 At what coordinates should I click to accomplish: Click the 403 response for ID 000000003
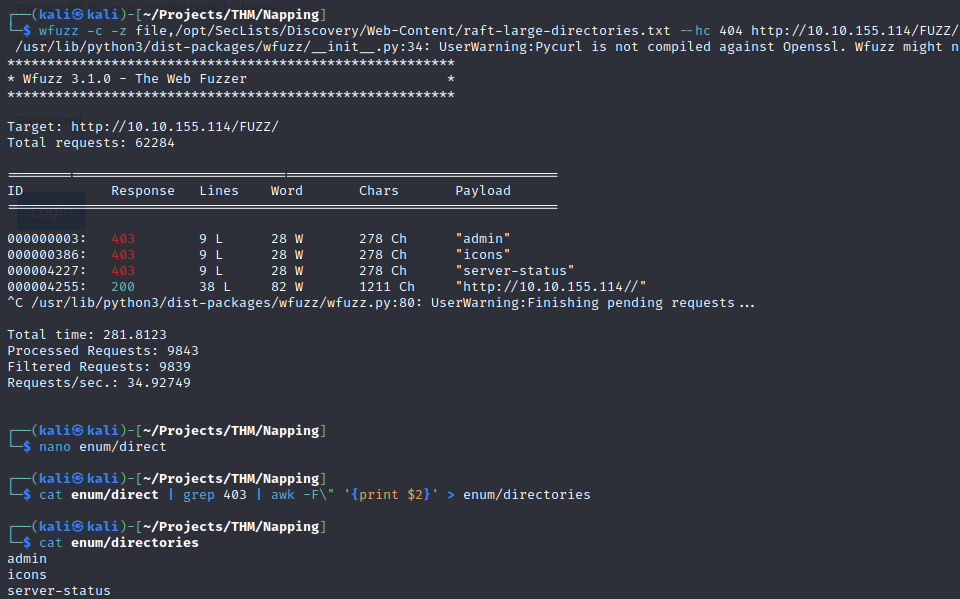(123, 239)
